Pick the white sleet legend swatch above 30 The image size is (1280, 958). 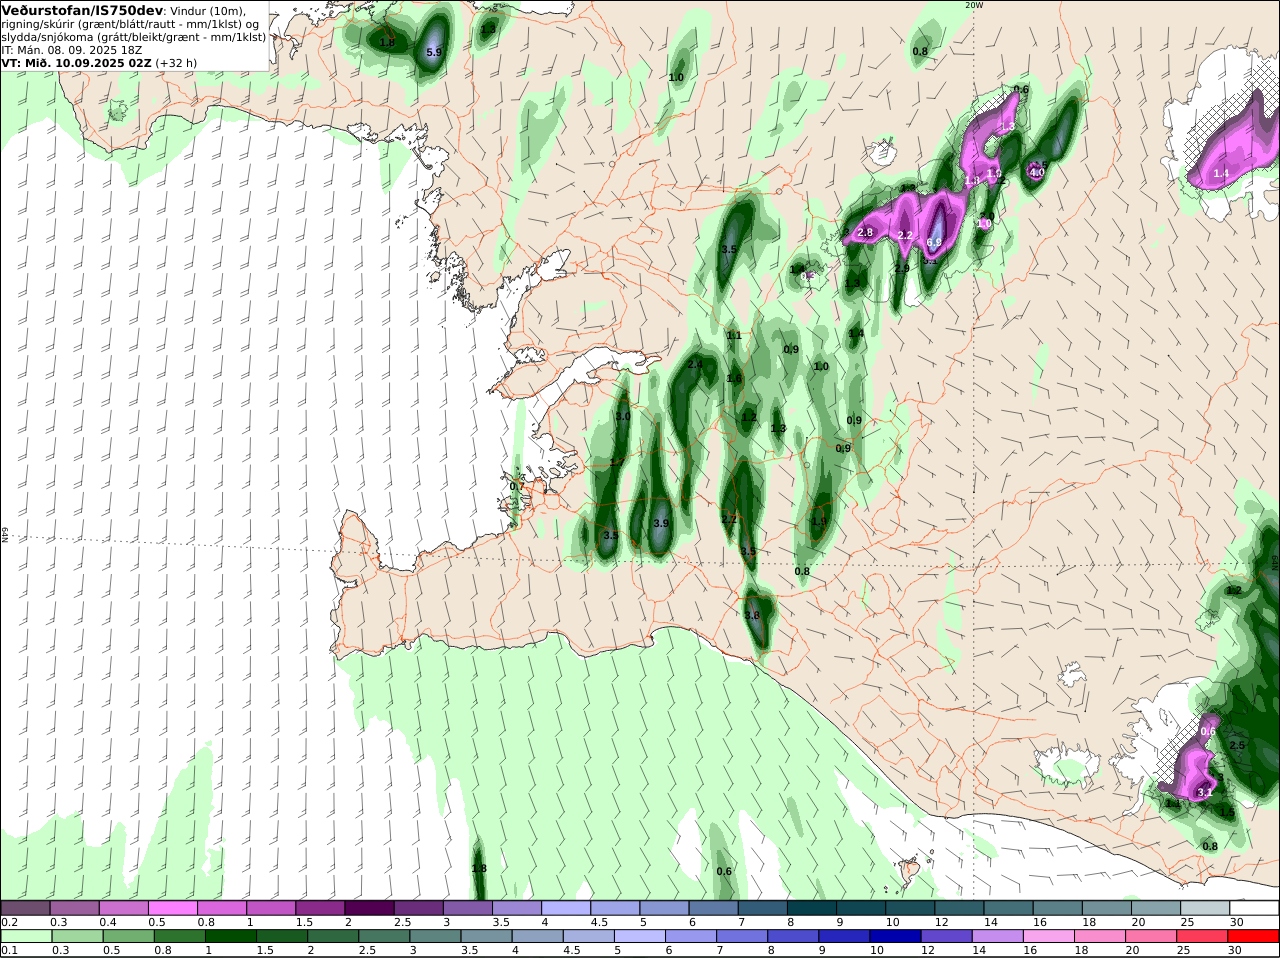(x=1255, y=908)
